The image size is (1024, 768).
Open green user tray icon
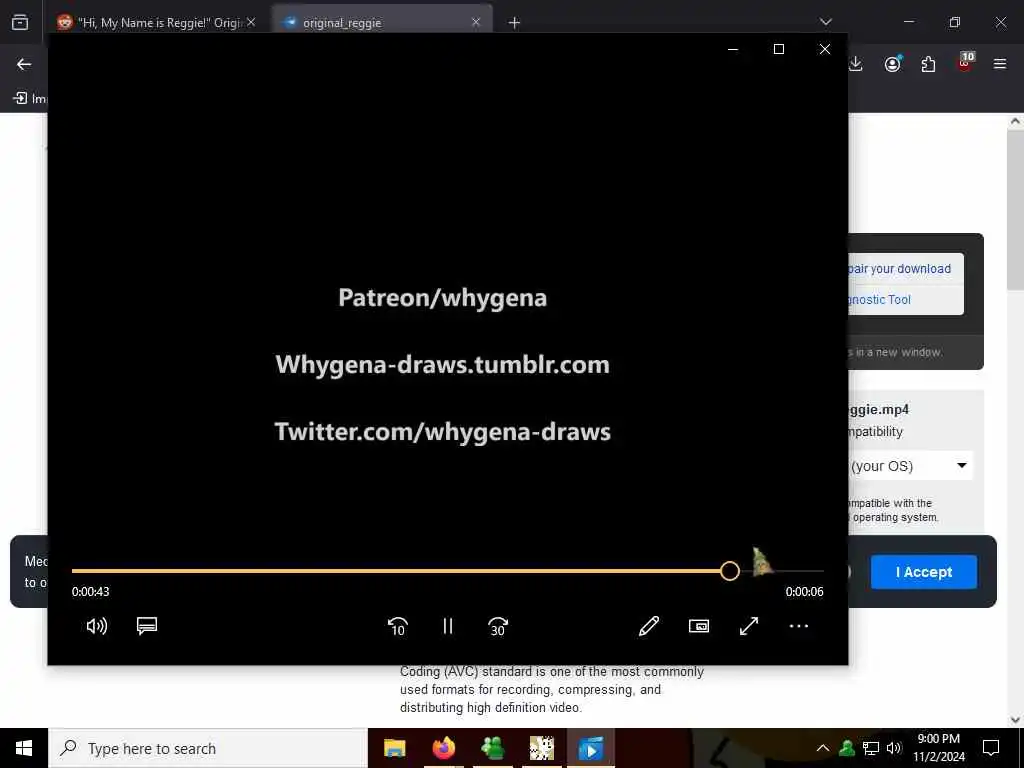coord(847,748)
